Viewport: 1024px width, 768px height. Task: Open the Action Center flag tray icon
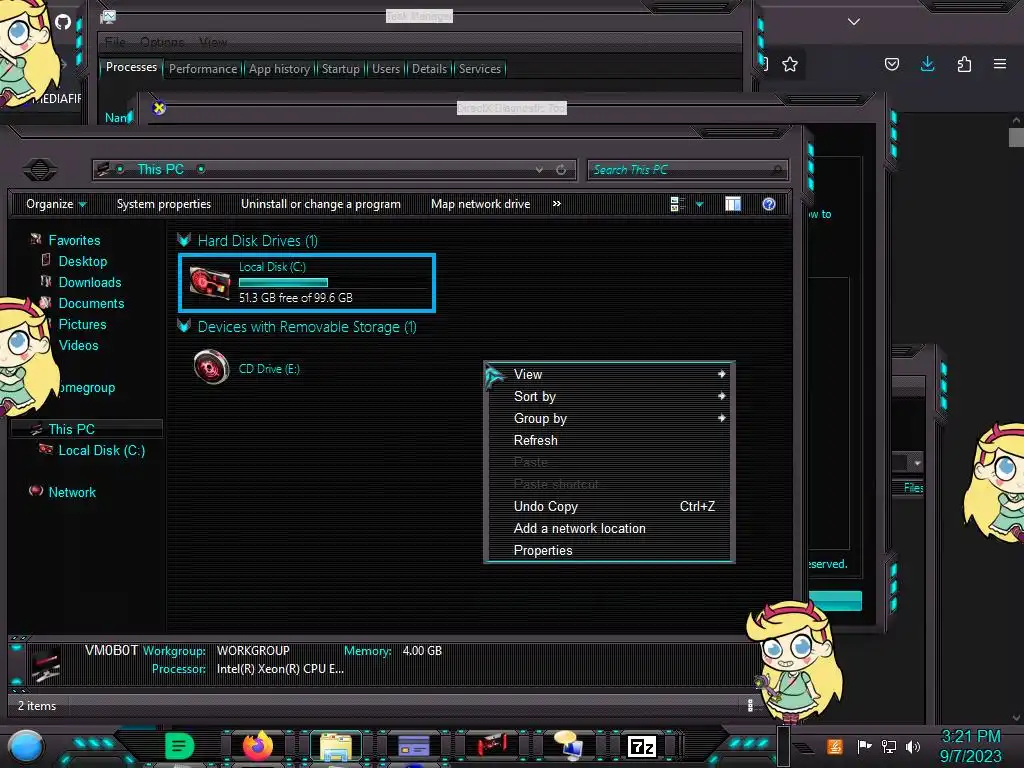pyautogui.click(x=864, y=746)
